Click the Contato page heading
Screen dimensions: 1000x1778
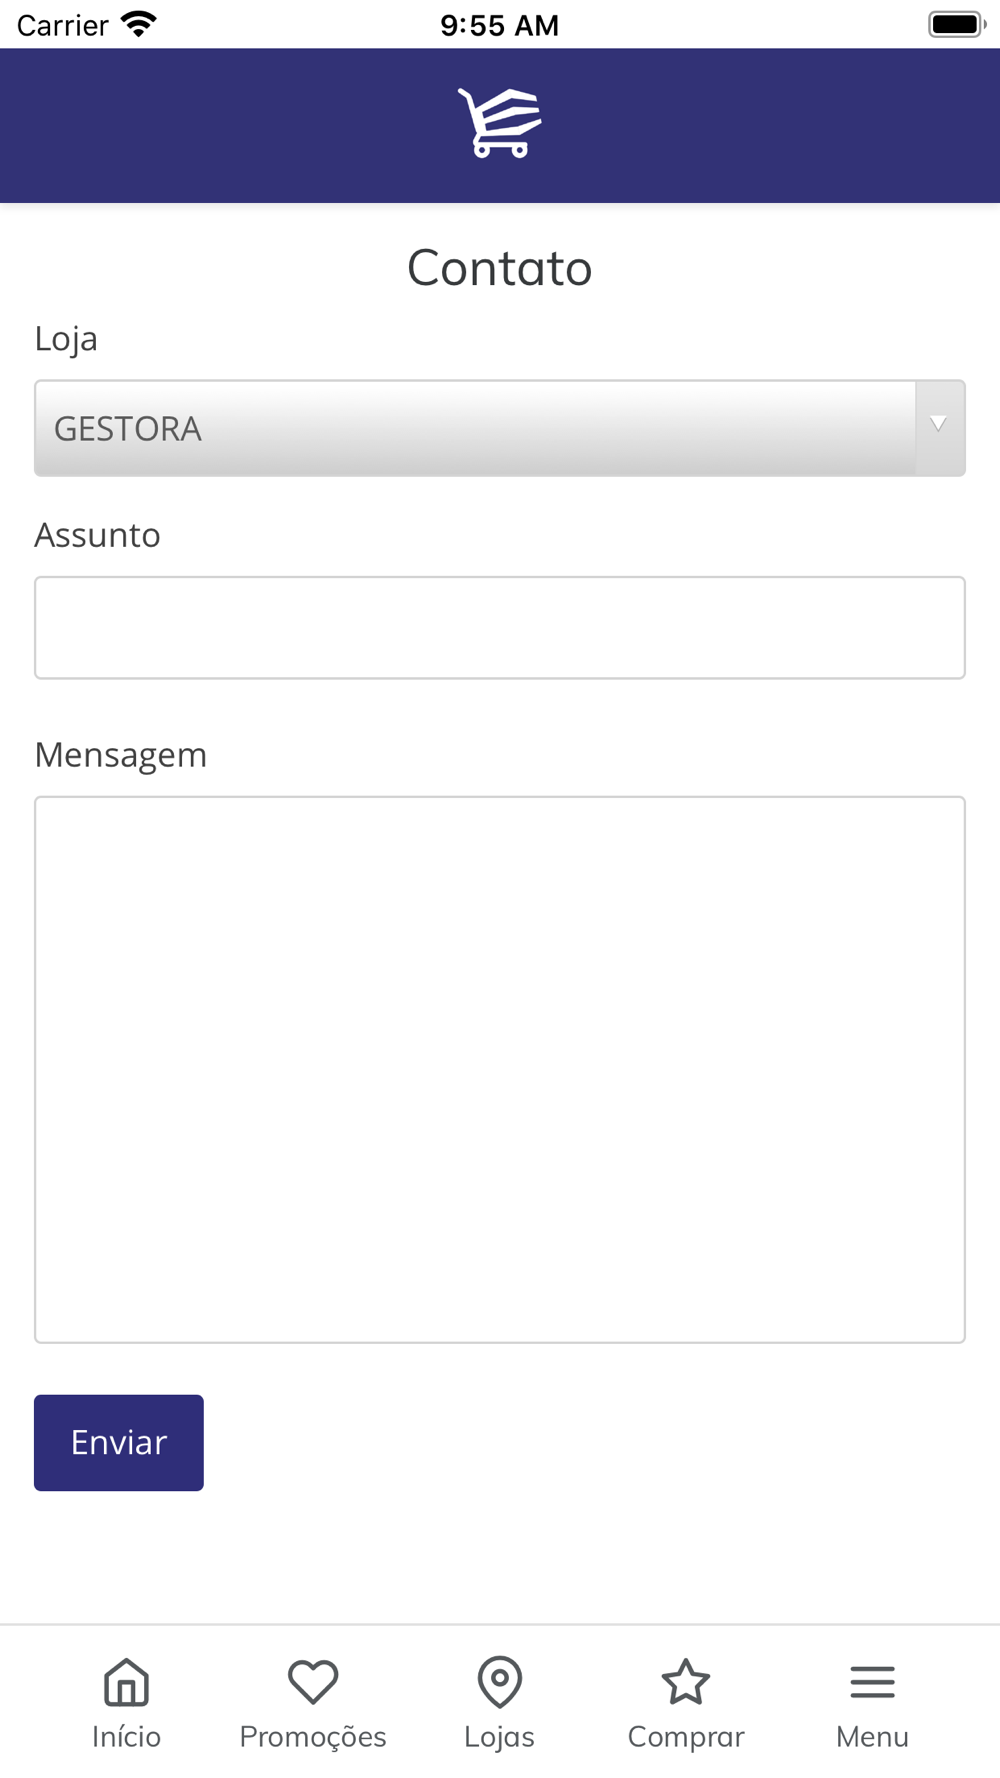pos(500,268)
